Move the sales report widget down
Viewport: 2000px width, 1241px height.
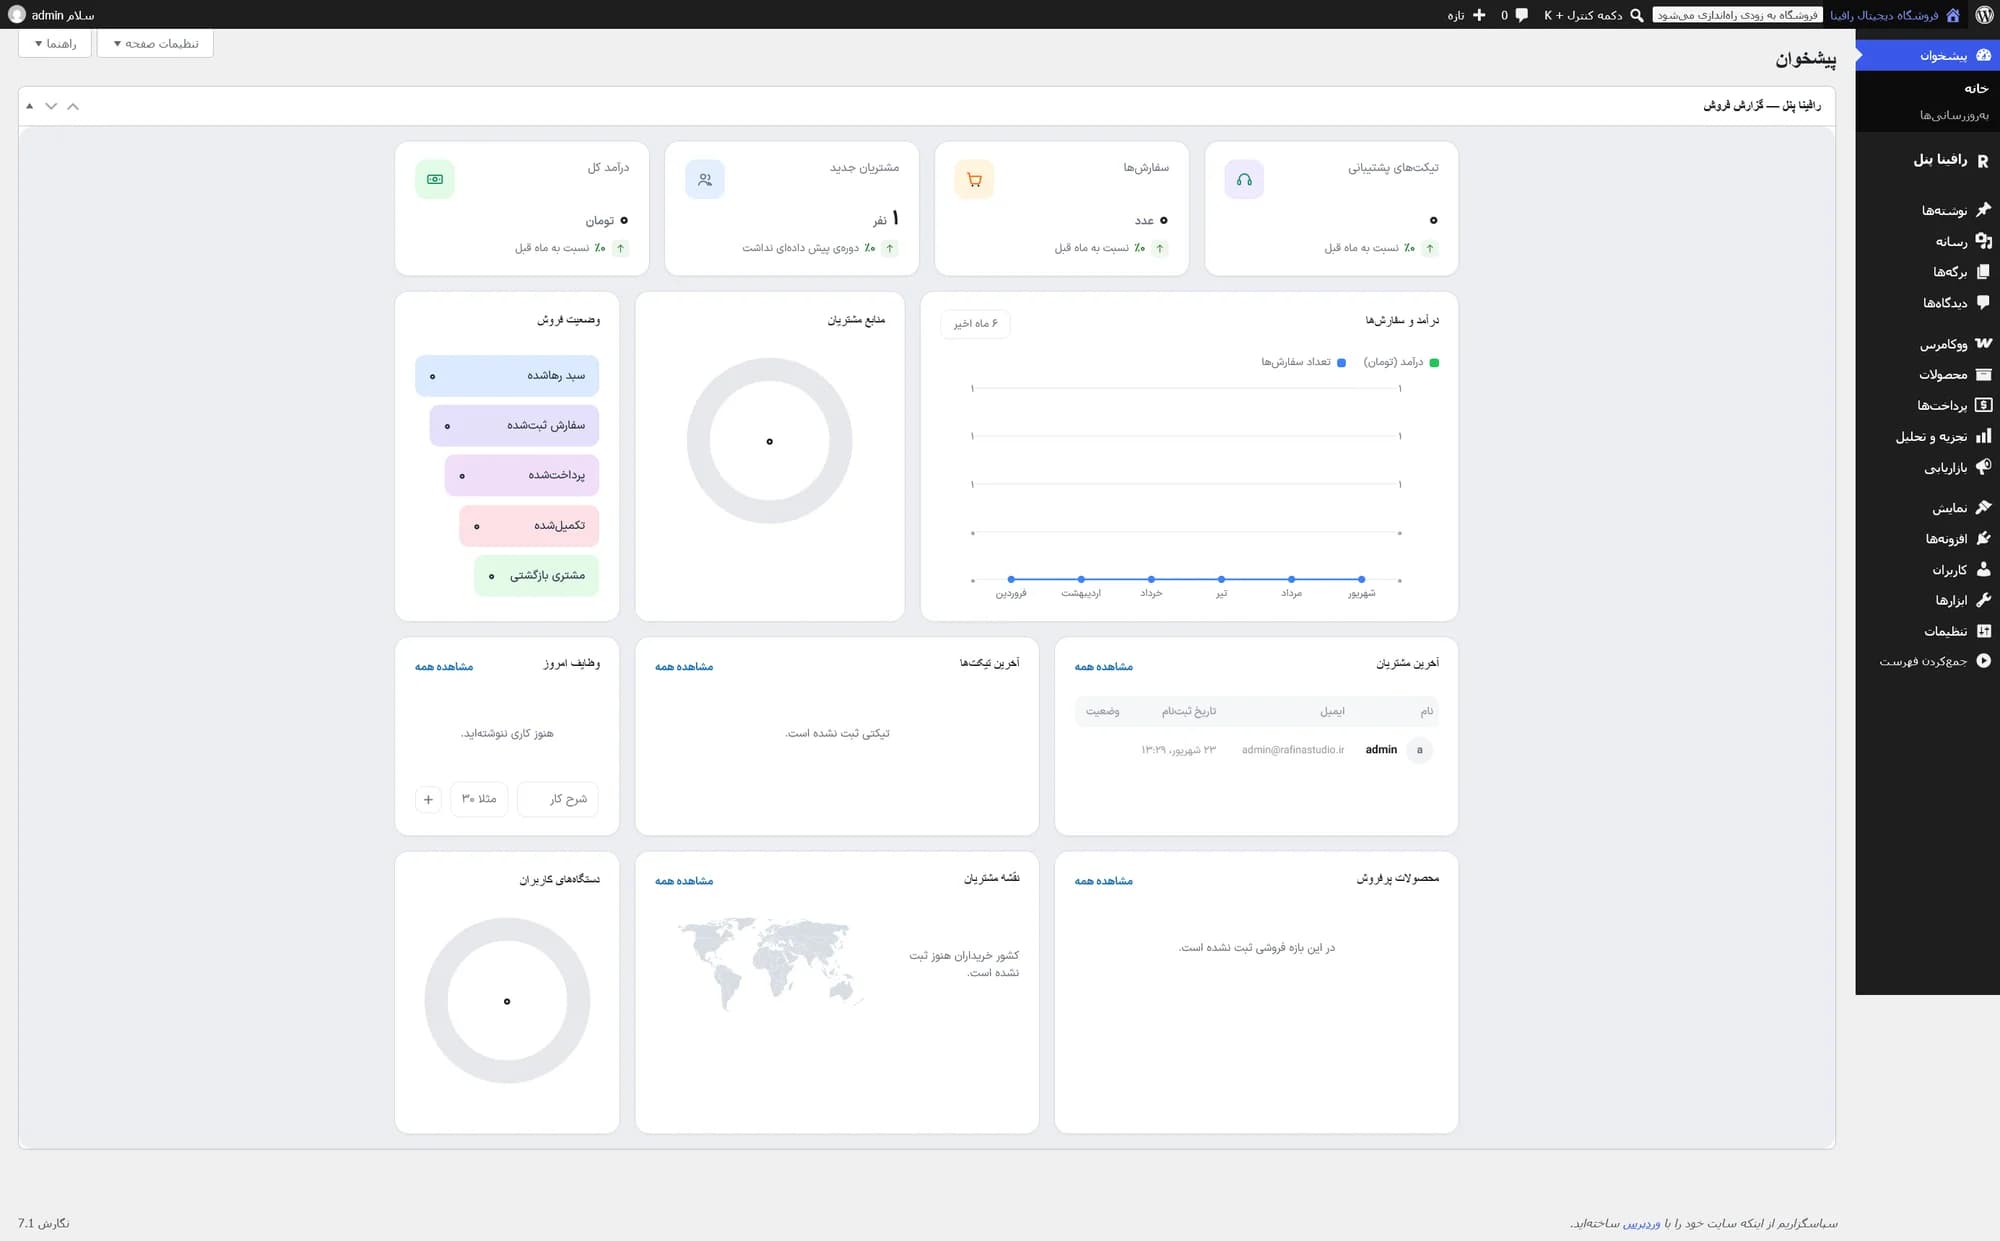point(51,106)
